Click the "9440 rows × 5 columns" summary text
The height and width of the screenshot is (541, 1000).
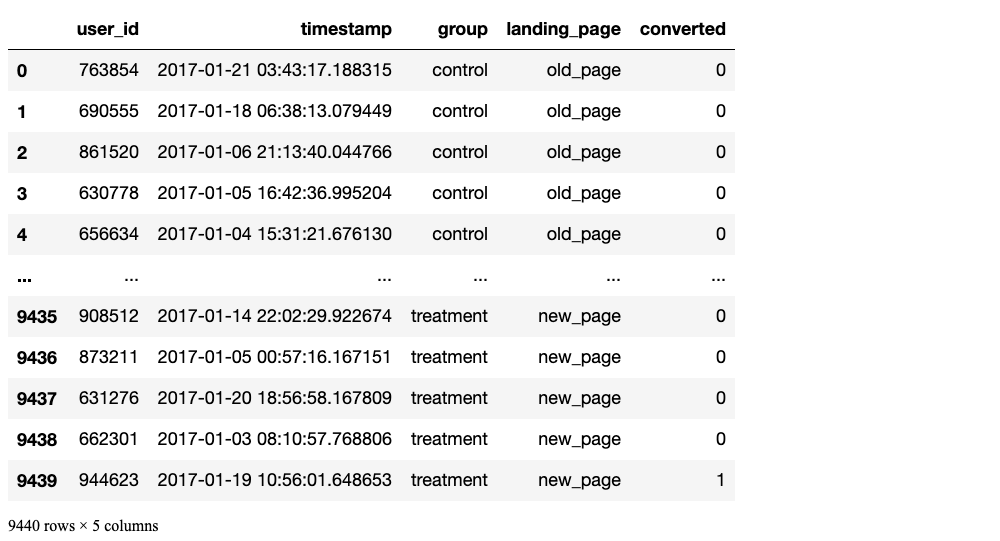click(x=83, y=526)
